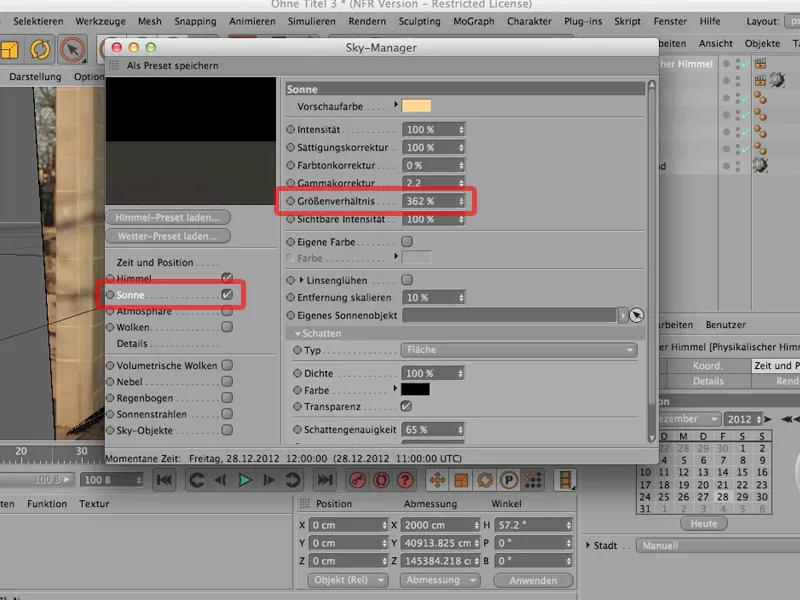The width and height of the screenshot is (800, 600).
Task: Click Himmel-Preset laden button
Action: click(168, 217)
